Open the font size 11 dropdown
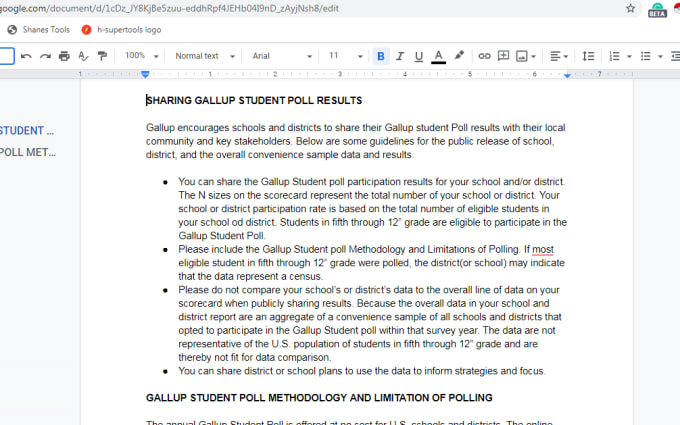This screenshot has width=680, height=425. click(346, 56)
